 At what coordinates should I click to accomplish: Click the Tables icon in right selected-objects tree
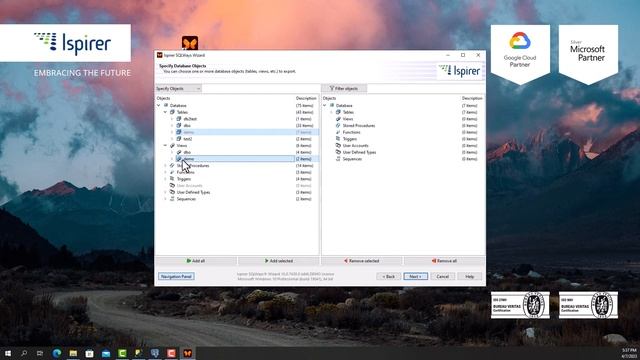click(x=338, y=112)
